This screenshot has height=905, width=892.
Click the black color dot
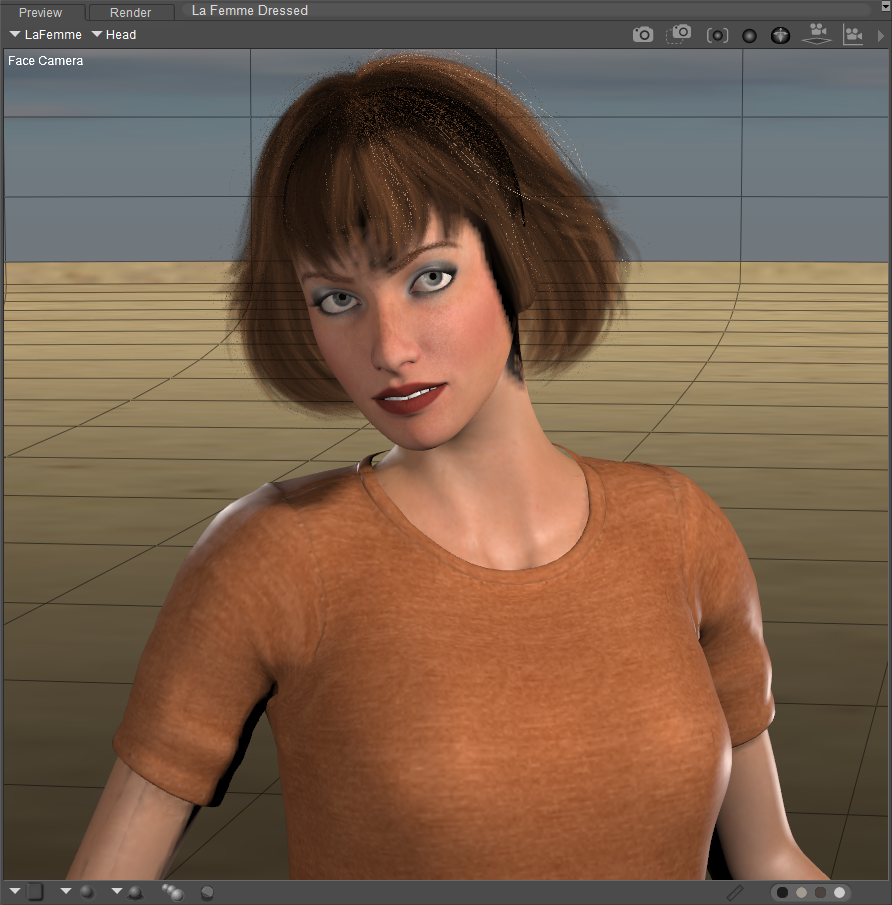click(782, 892)
